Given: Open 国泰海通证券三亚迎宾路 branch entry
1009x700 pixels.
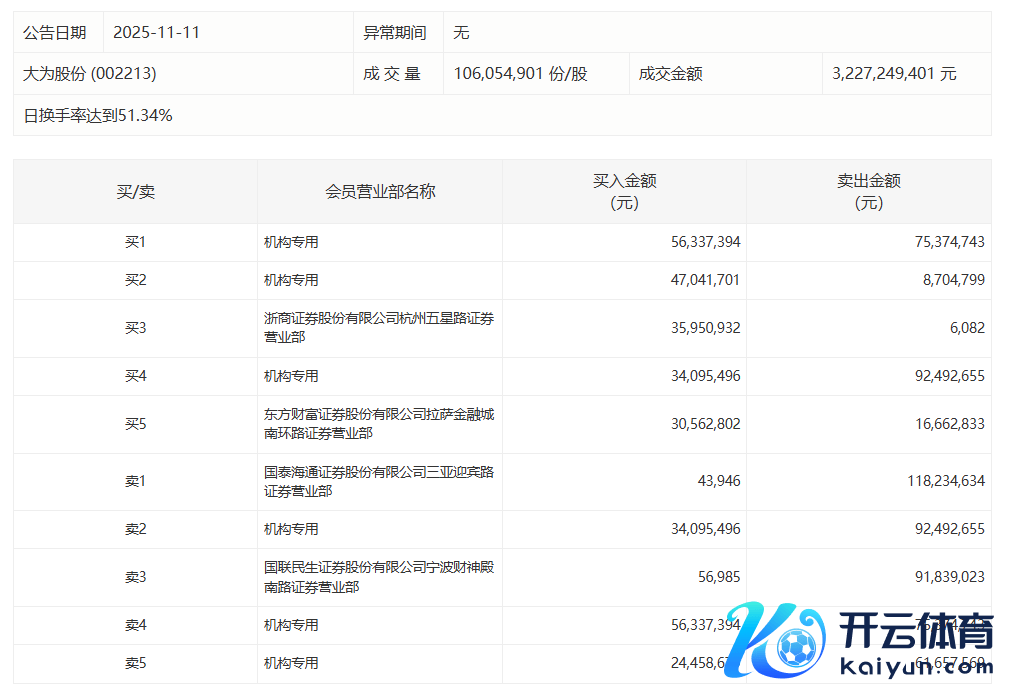Looking at the screenshot, I should pos(378,481).
